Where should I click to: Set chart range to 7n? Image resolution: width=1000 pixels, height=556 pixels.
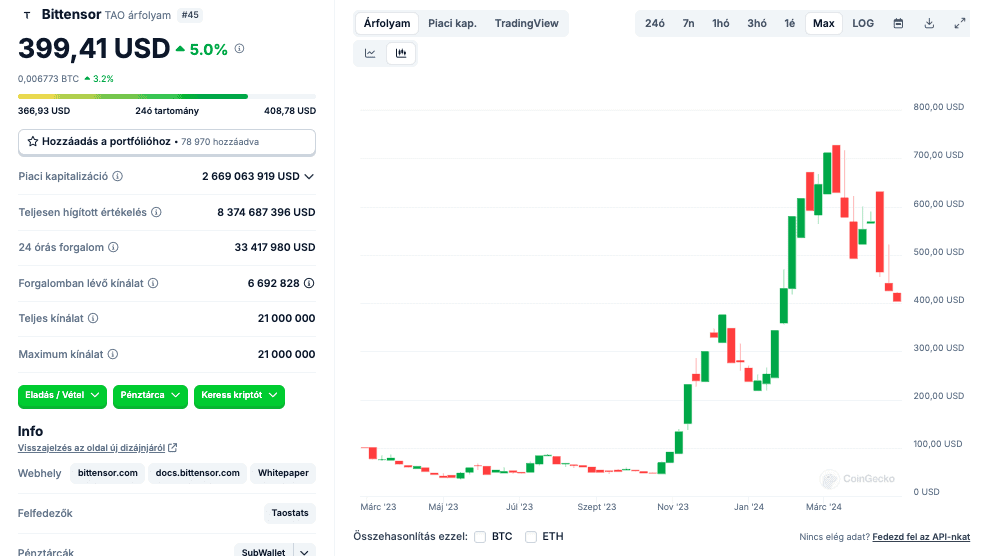(x=689, y=24)
